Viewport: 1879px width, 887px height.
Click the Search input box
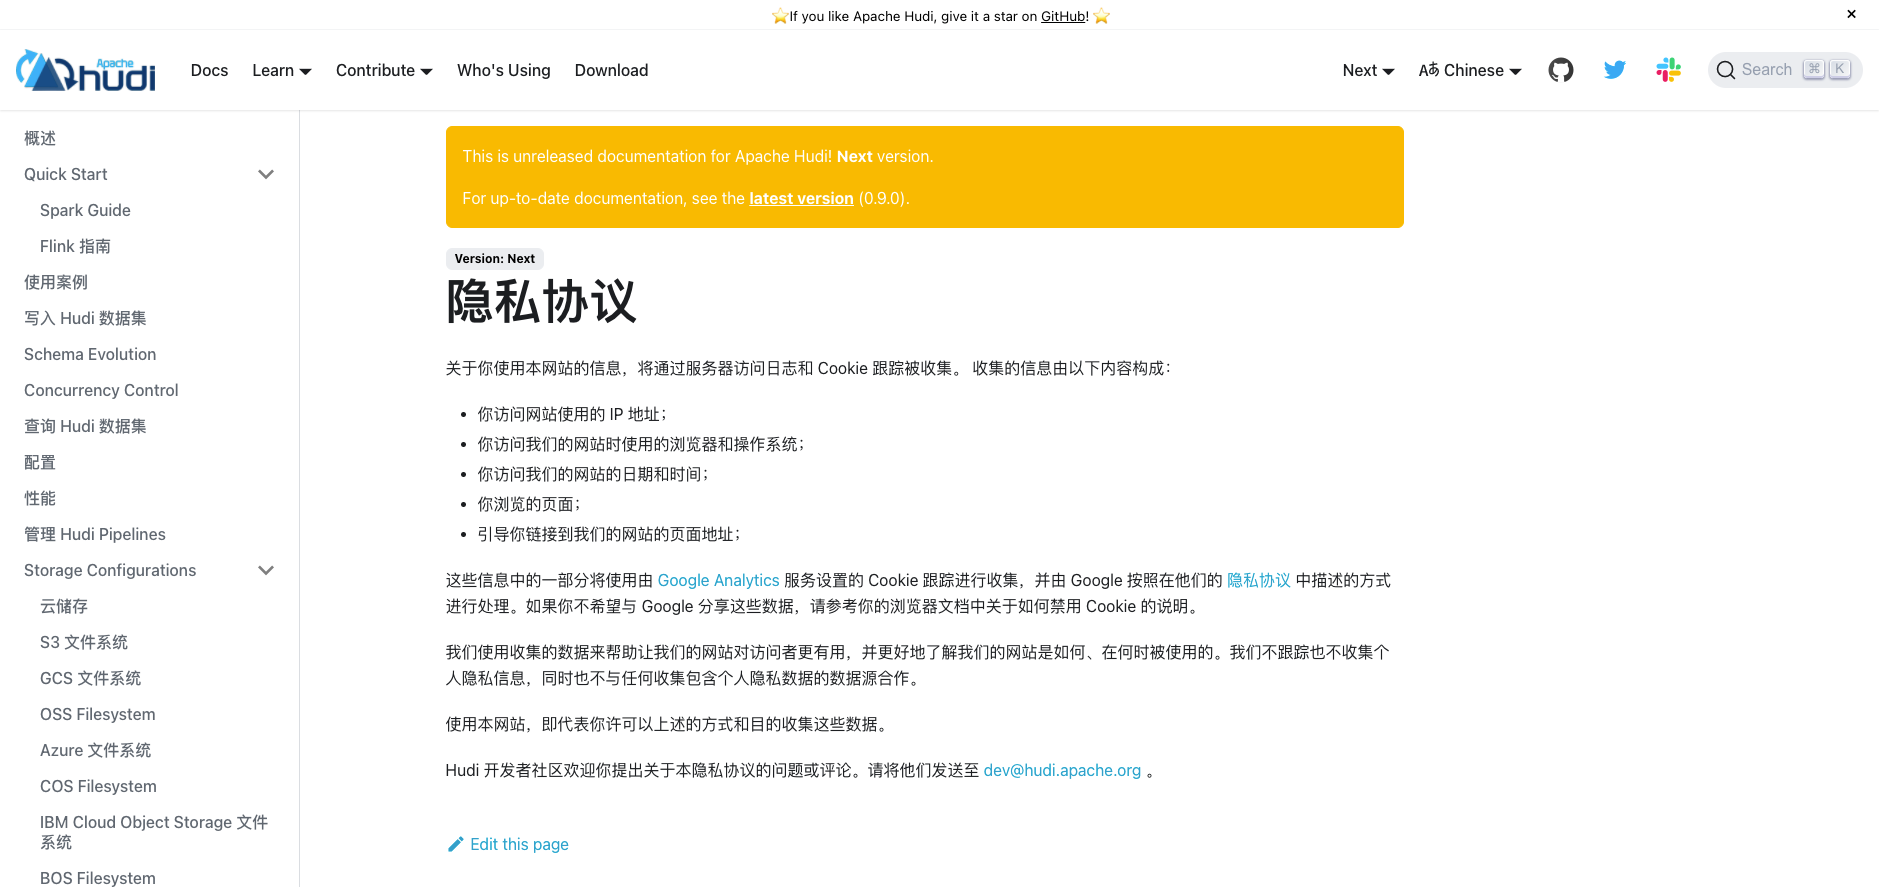click(1785, 70)
